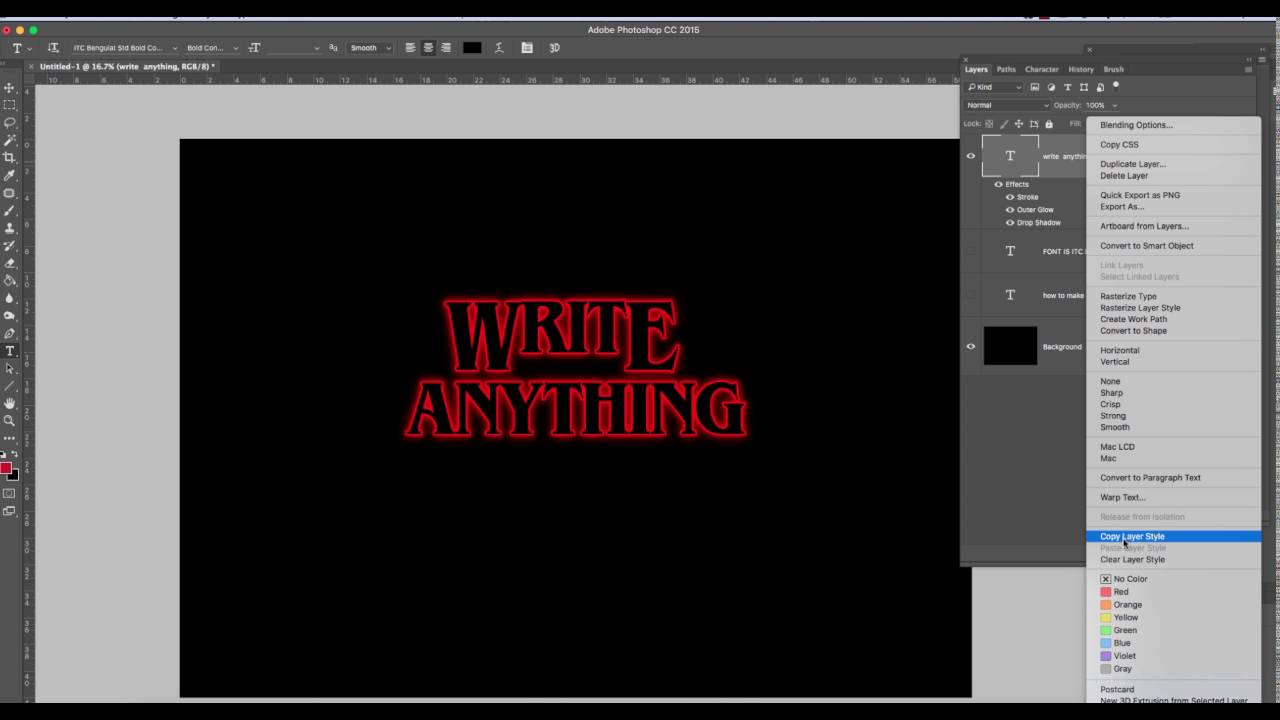This screenshot has height=720, width=1280.
Task: Select the Eyedropper tool
Action: [x=10, y=175]
